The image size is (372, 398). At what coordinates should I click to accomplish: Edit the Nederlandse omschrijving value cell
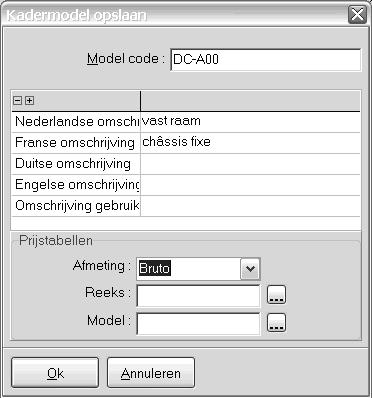pos(250,122)
